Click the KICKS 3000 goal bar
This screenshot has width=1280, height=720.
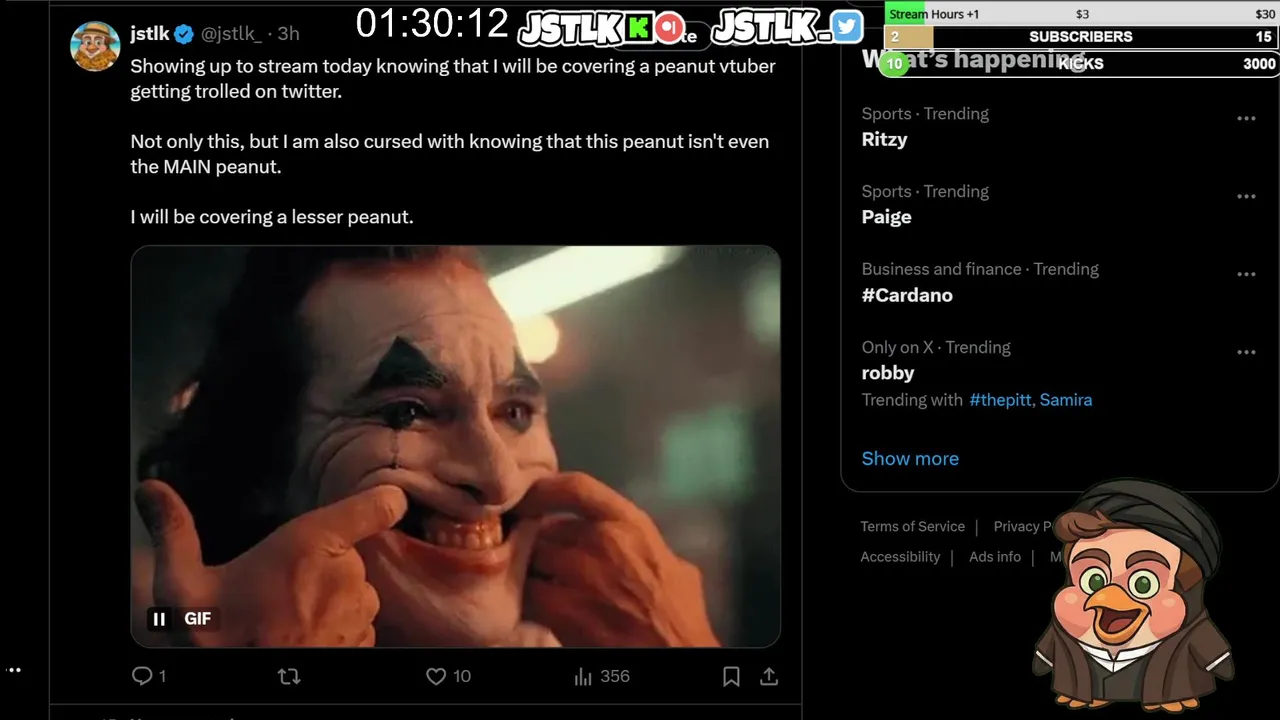click(x=1082, y=63)
